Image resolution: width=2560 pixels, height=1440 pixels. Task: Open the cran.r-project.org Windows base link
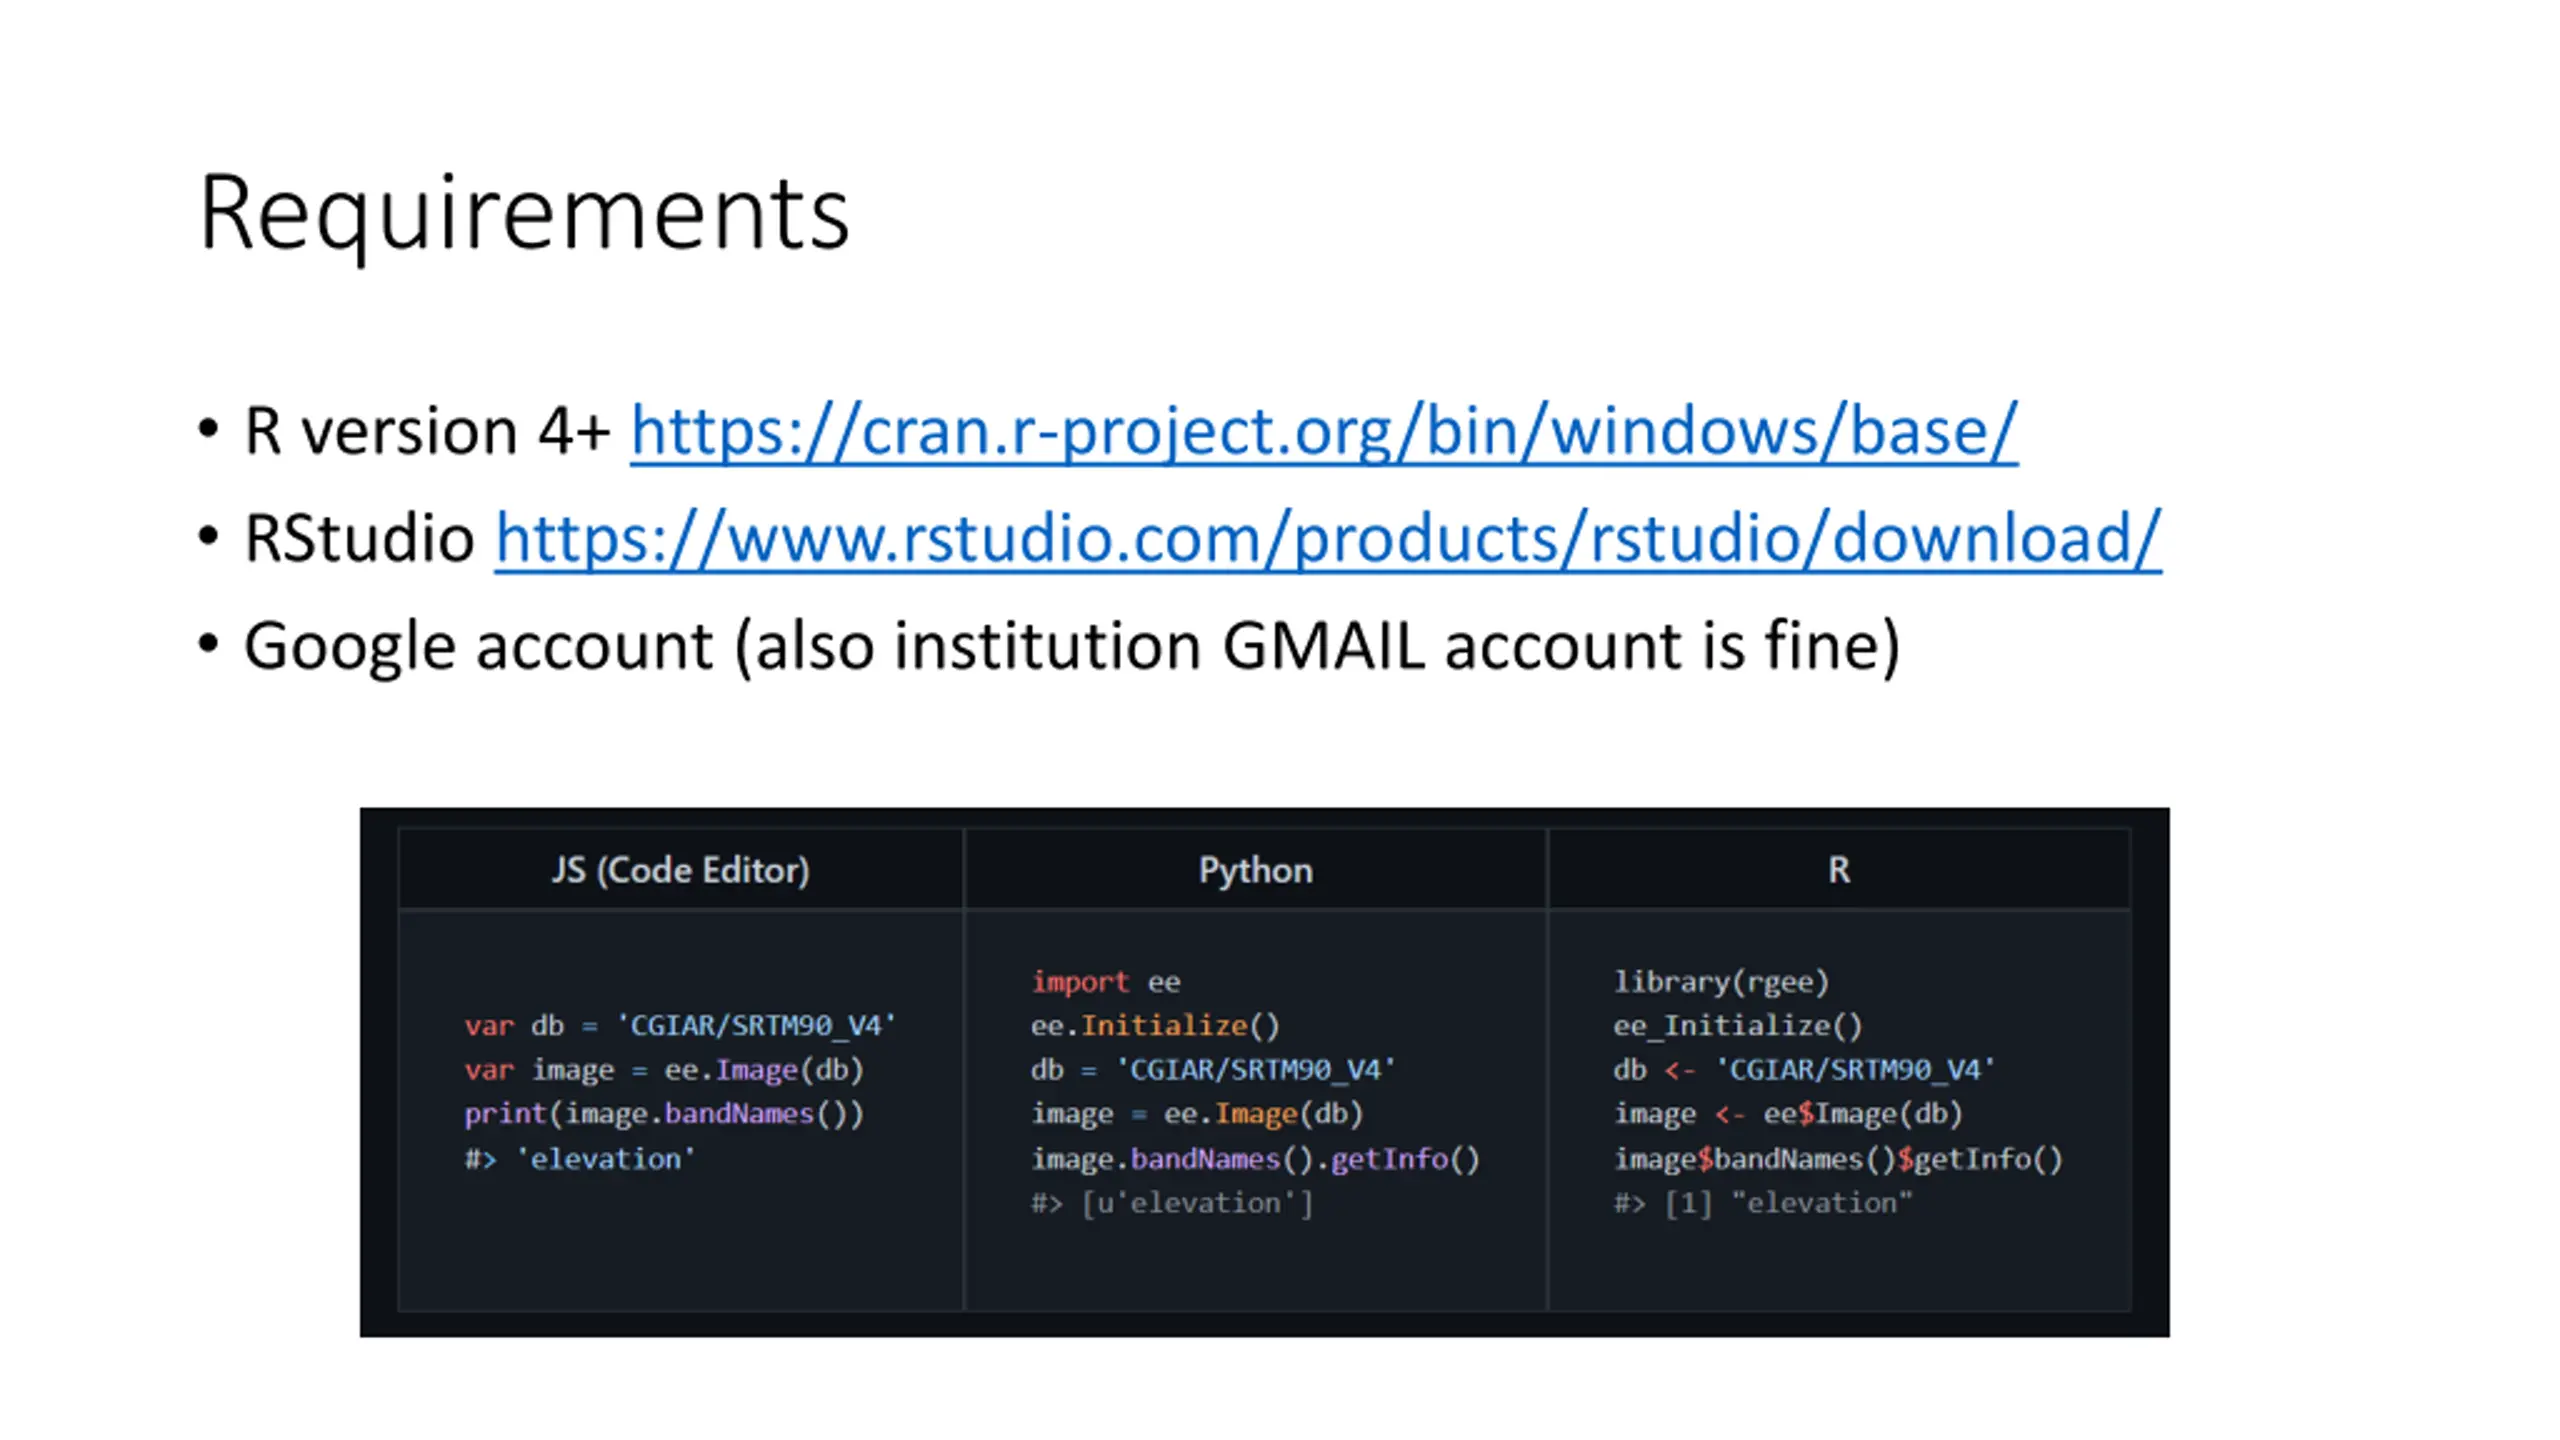point(1324,432)
